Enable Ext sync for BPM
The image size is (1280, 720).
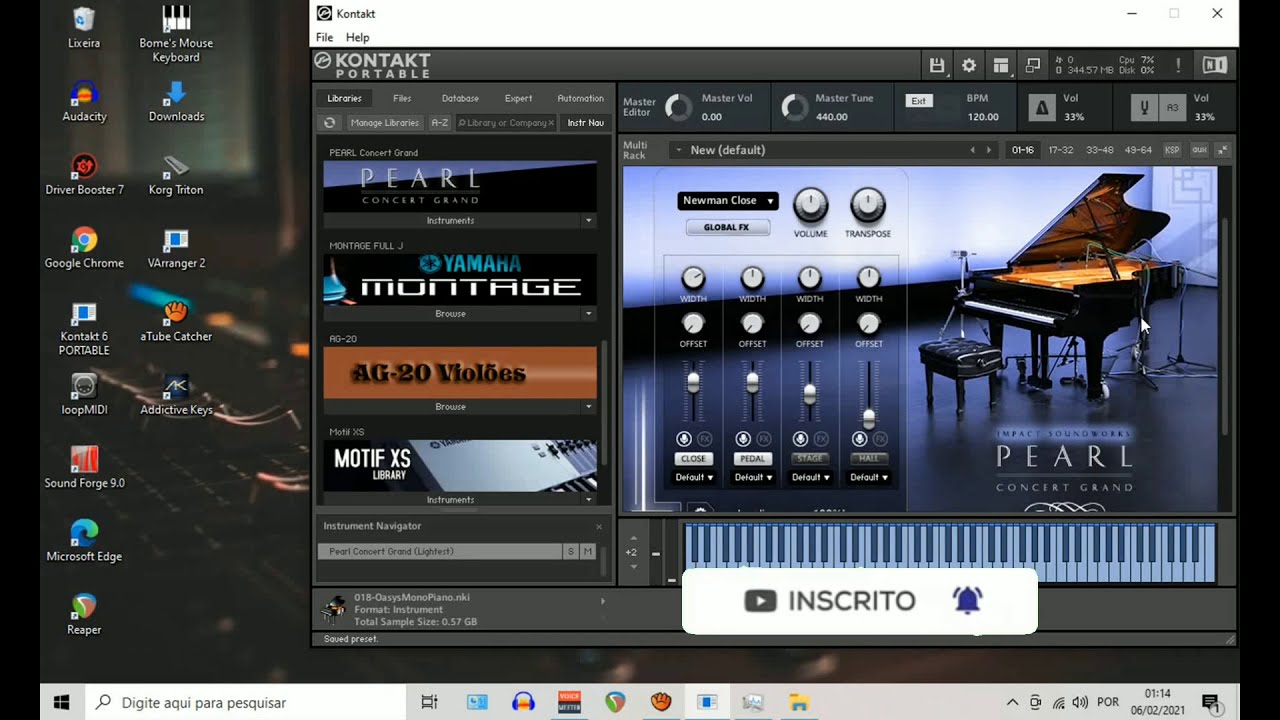pyautogui.click(x=918, y=101)
